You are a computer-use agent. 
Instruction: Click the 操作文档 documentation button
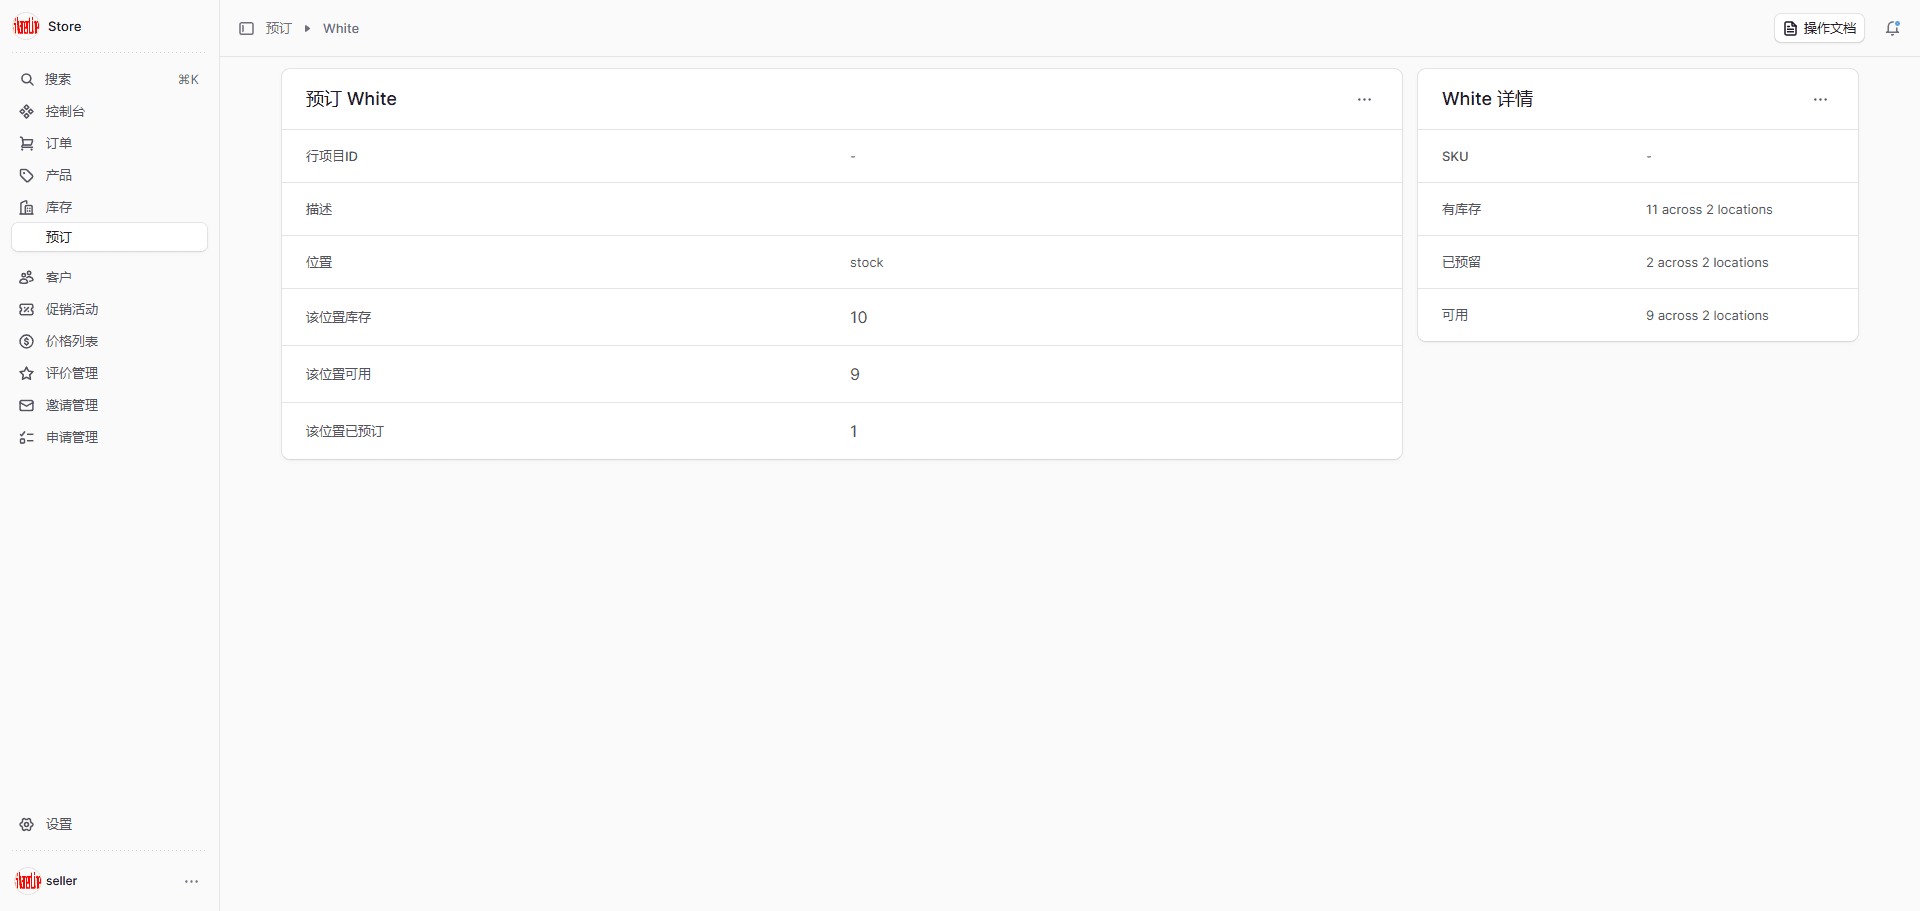(1819, 29)
